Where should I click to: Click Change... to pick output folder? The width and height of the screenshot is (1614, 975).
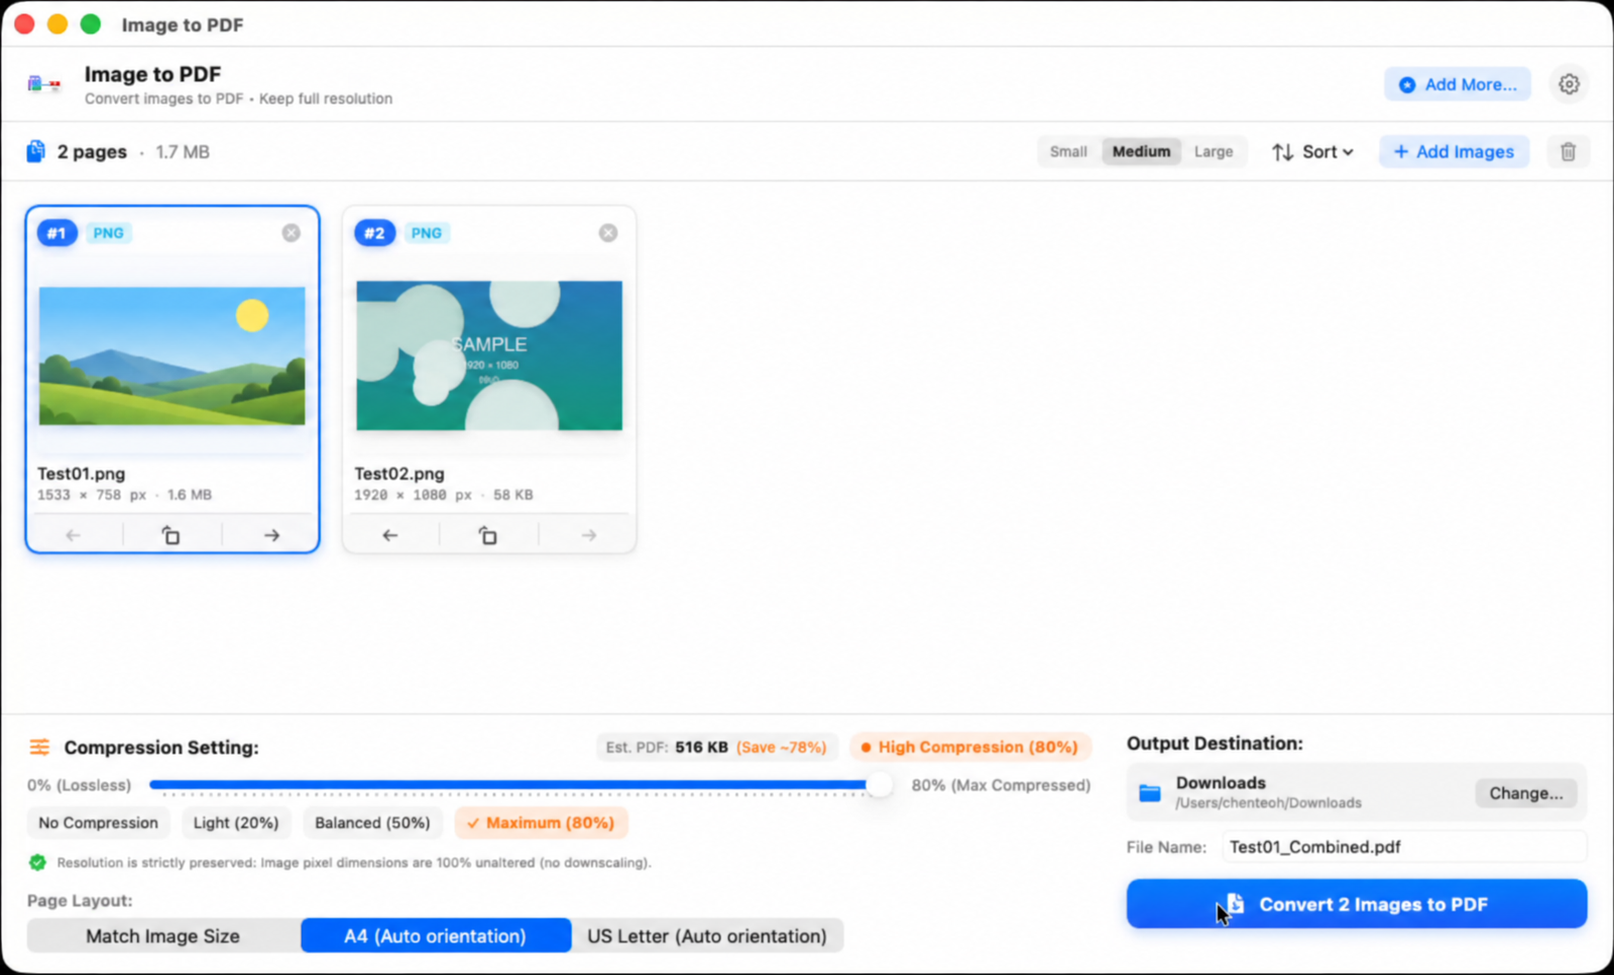pyautogui.click(x=1526, y=793)
